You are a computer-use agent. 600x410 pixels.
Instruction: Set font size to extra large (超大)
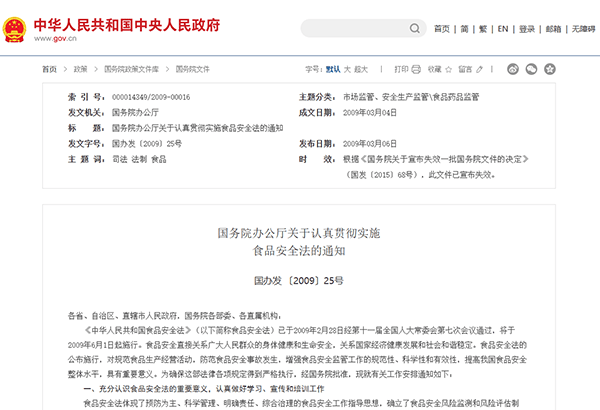(362, 70)
